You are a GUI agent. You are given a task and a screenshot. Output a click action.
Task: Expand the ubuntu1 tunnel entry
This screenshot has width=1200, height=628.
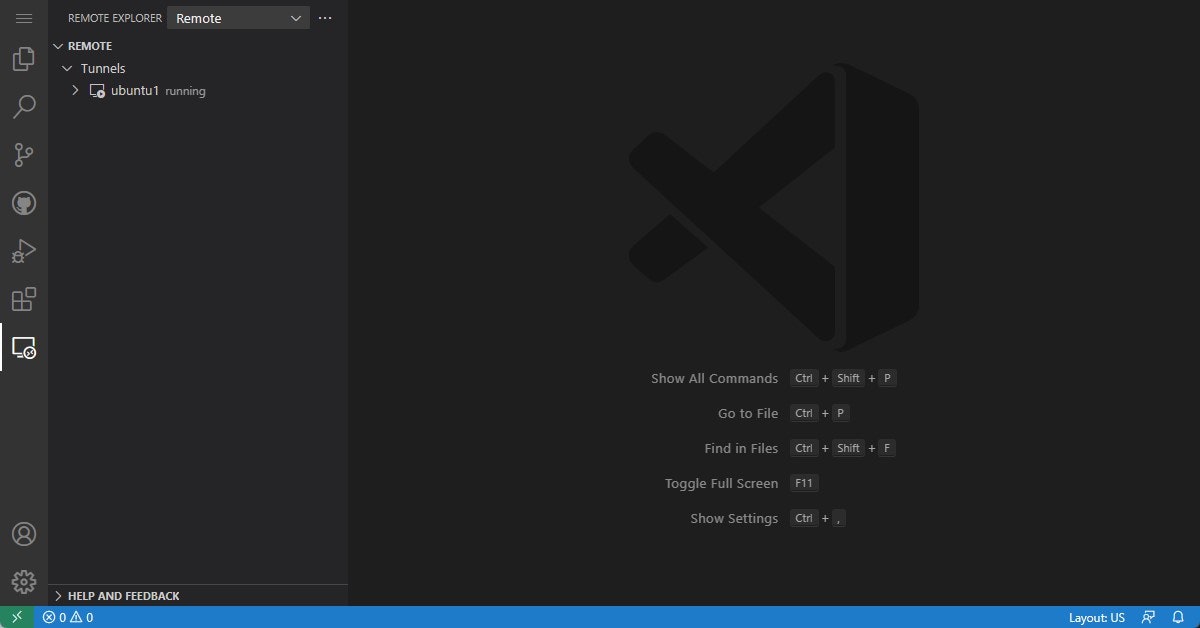pyautogui.click(x=75, y=90)
